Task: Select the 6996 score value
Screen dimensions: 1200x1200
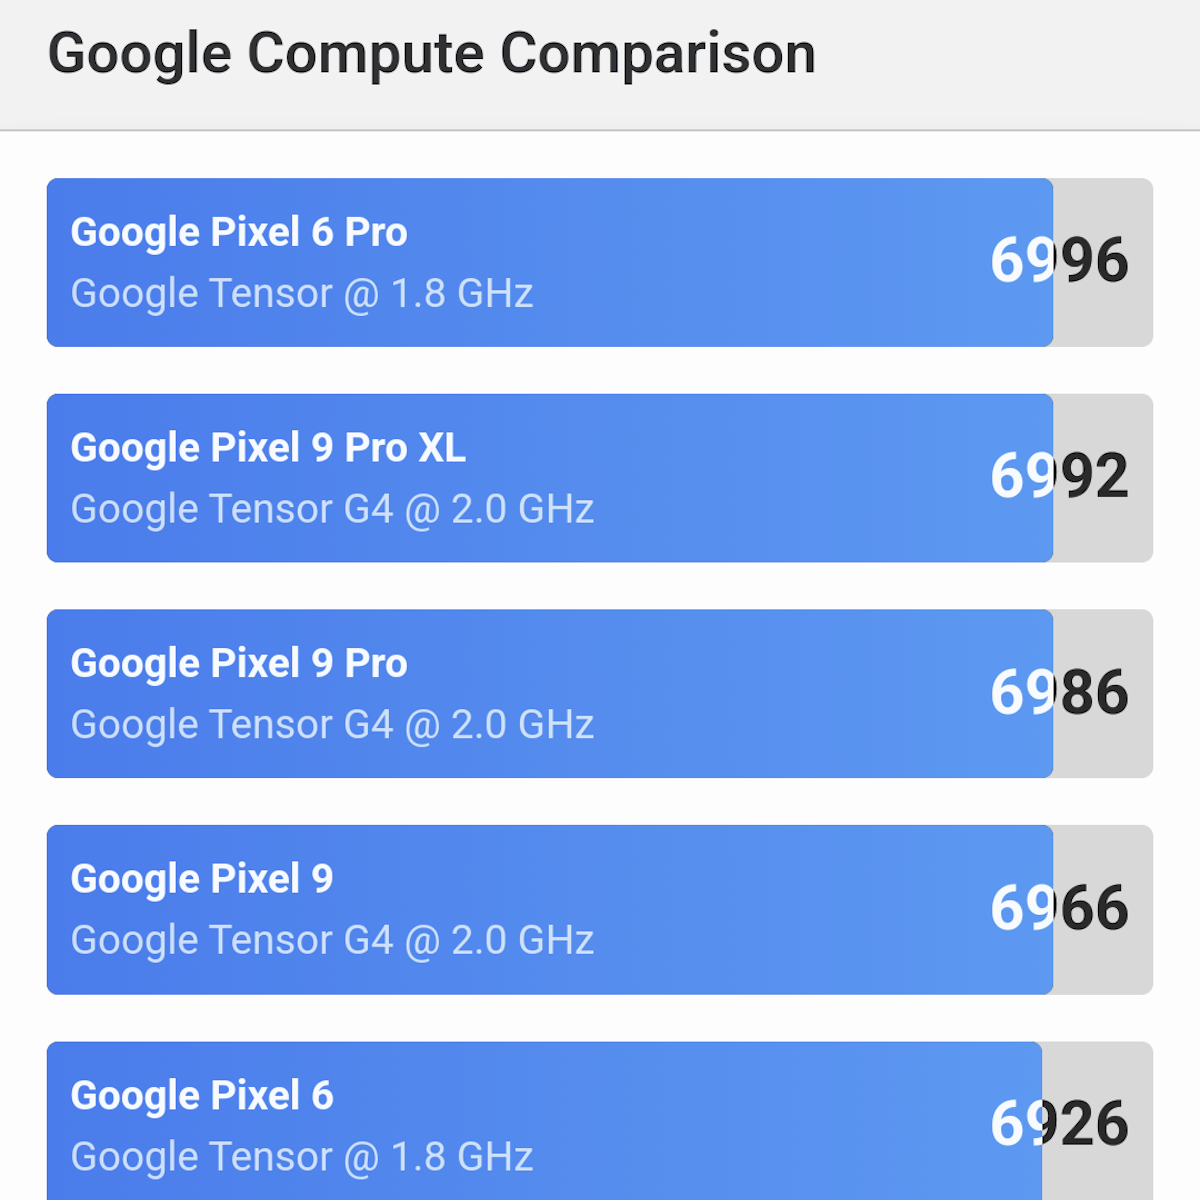Action: click(1059, 261)
